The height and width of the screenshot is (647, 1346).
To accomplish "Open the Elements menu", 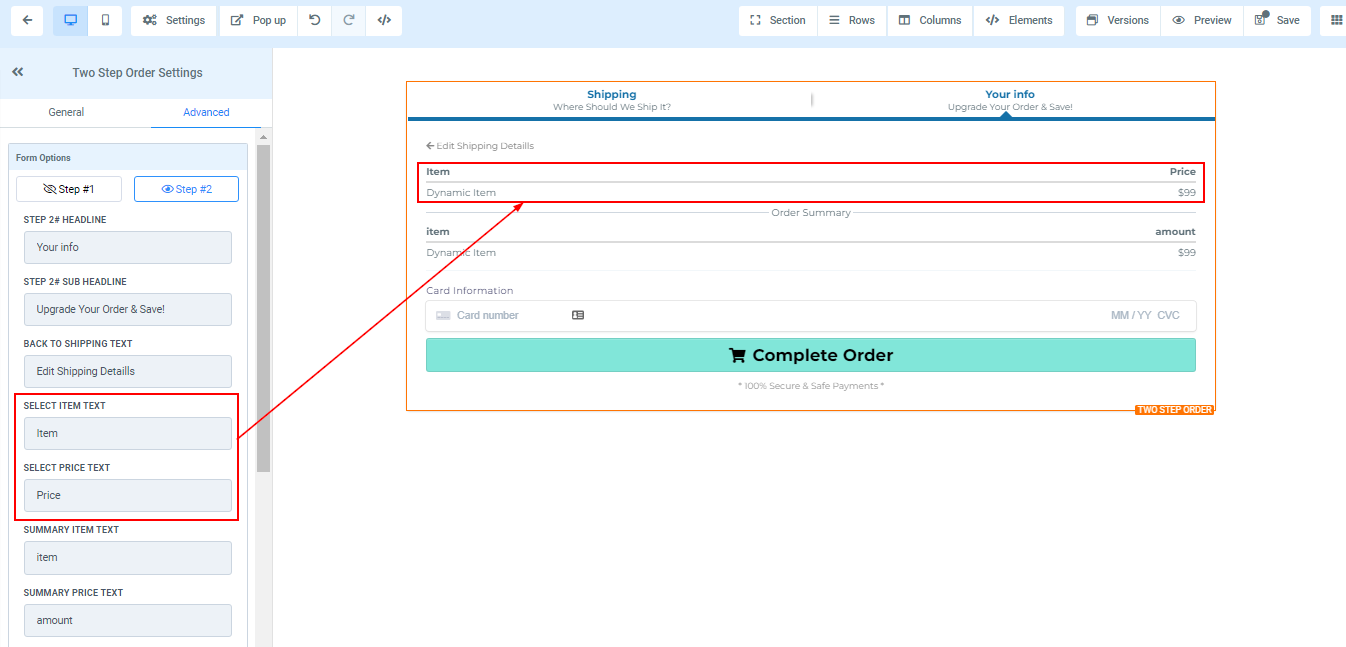I will click(1019, 20).
